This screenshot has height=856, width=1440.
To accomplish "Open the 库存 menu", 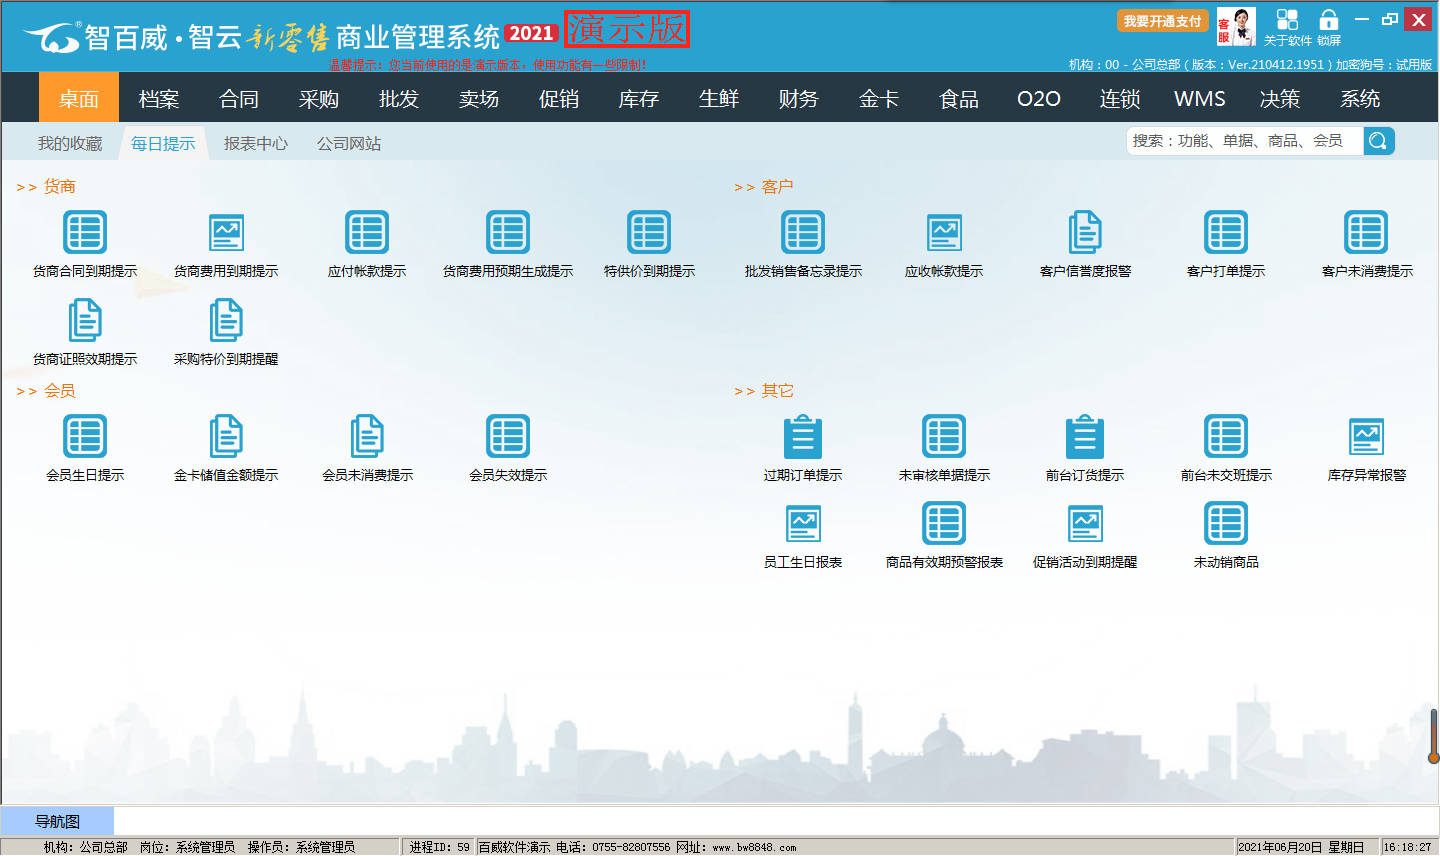I will [x=639, y=99].
